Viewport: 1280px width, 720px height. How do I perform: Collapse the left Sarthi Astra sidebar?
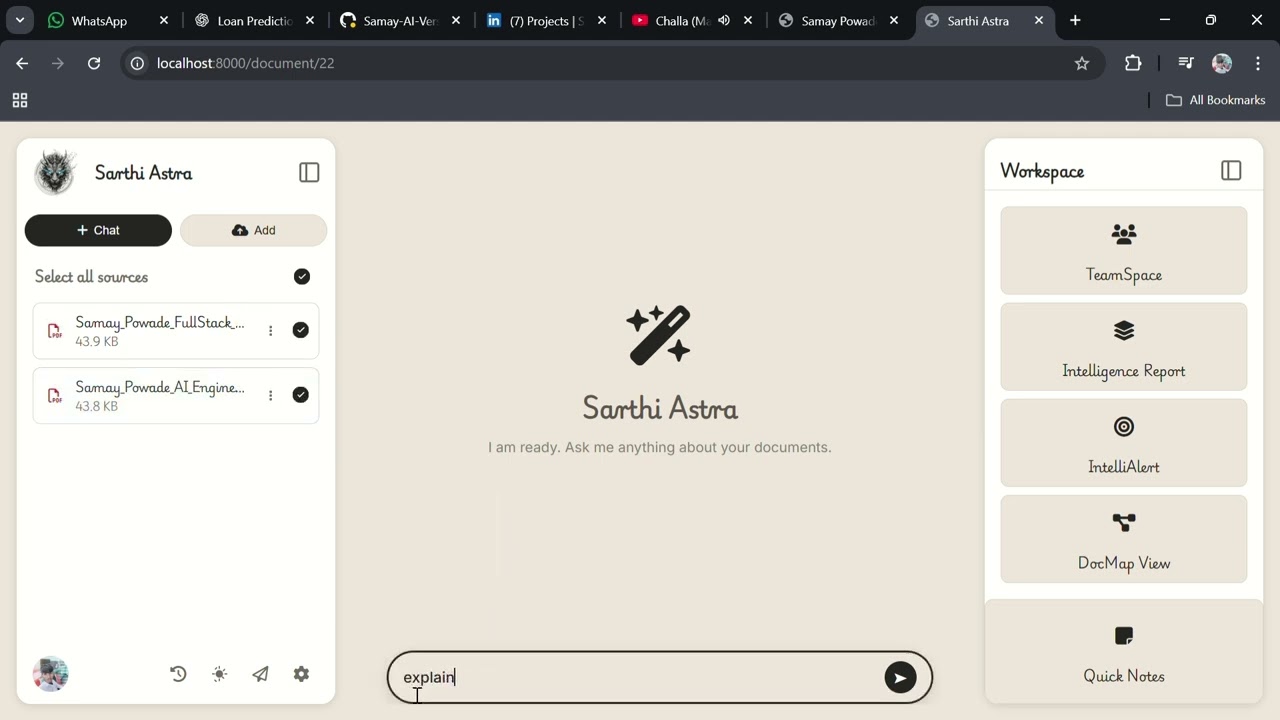309,173
